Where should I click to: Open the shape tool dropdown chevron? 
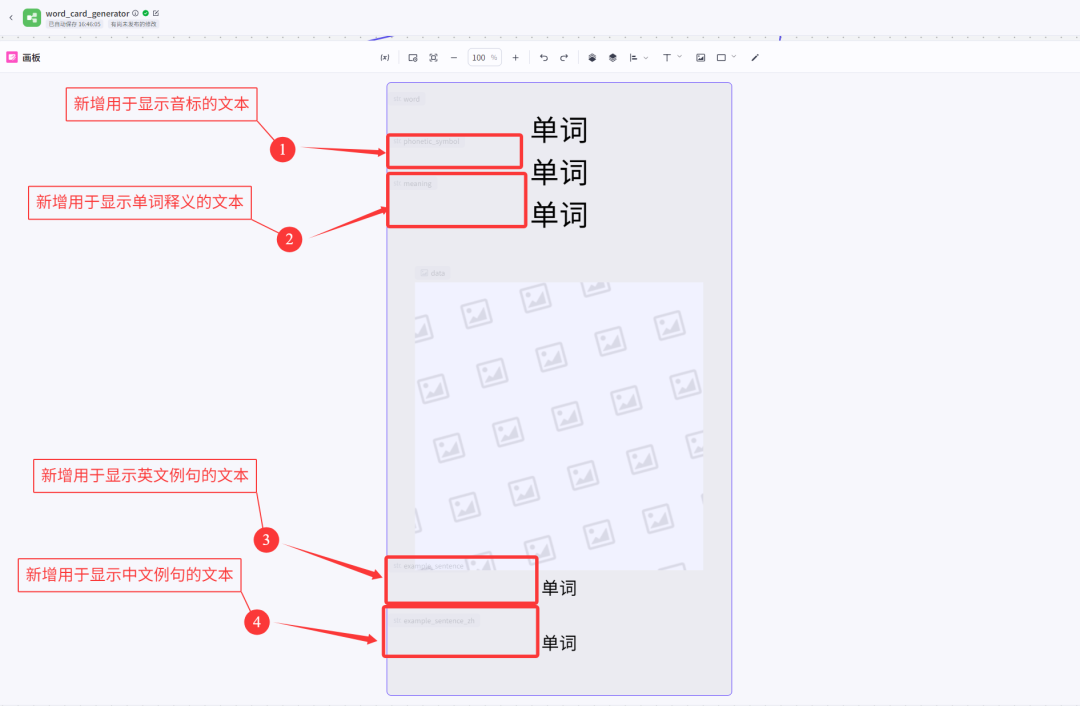click(x=734, y=57)
